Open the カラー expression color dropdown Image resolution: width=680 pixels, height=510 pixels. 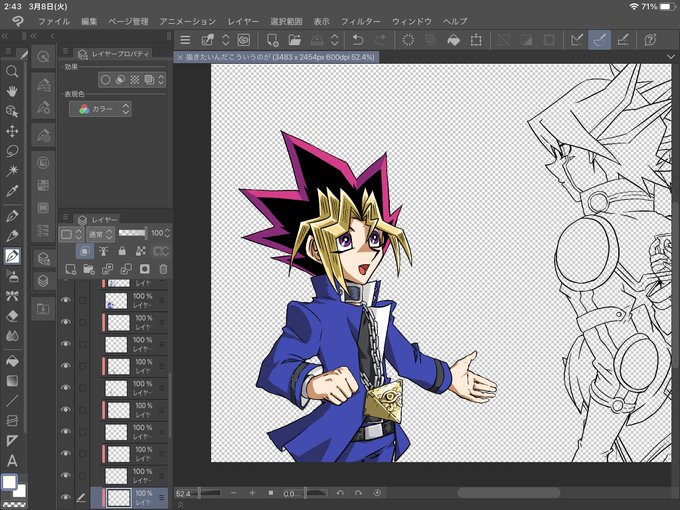pyautogui.click(x=100, y=109)
